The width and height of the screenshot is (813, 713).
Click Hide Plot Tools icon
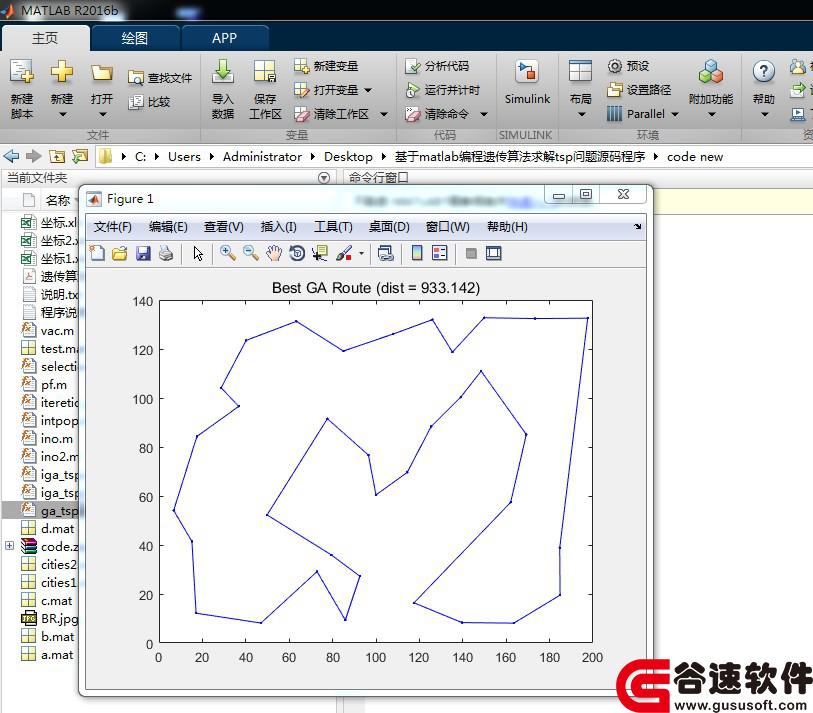pyautogui.click(x=471, y=253)
